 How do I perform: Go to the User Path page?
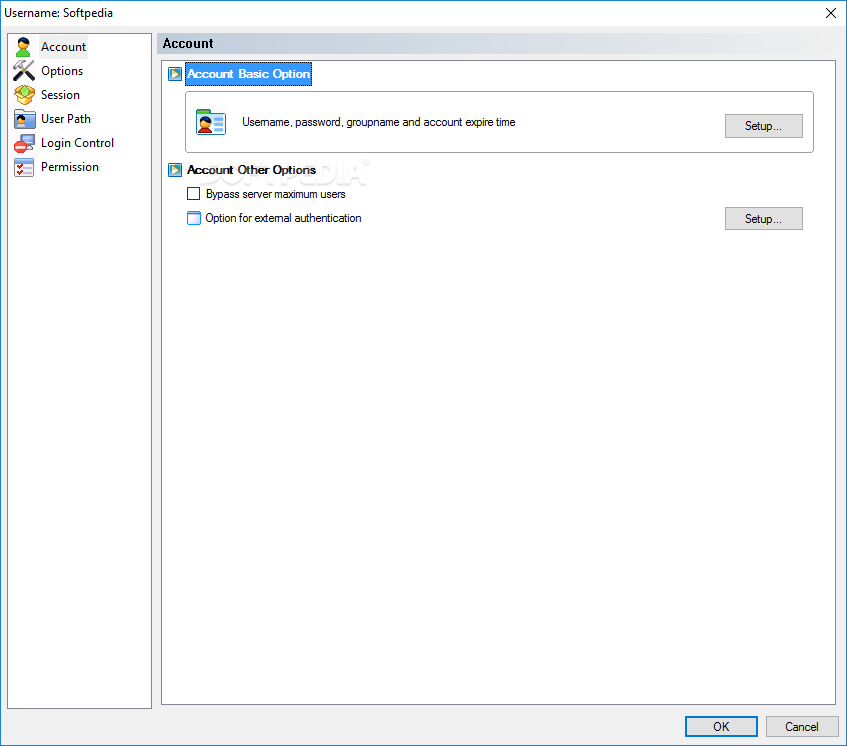66,119
